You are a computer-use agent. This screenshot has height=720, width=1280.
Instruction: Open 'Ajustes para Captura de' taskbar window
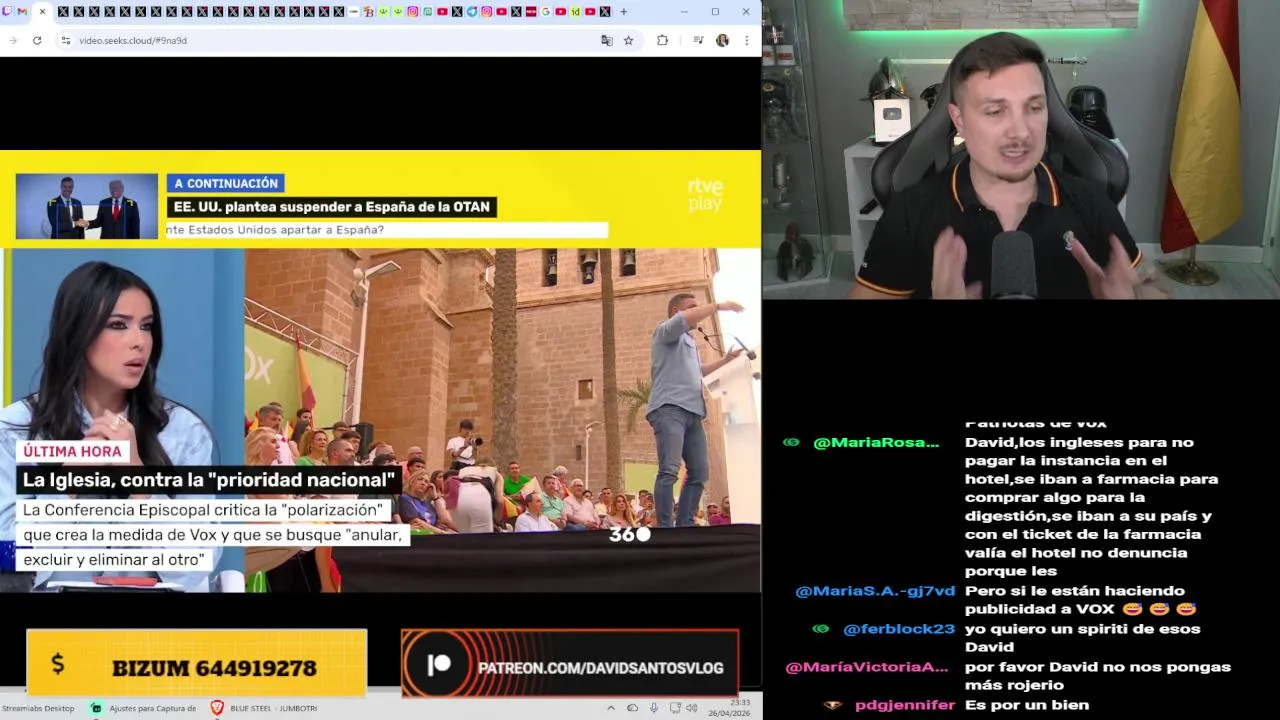tap(143, 708)
